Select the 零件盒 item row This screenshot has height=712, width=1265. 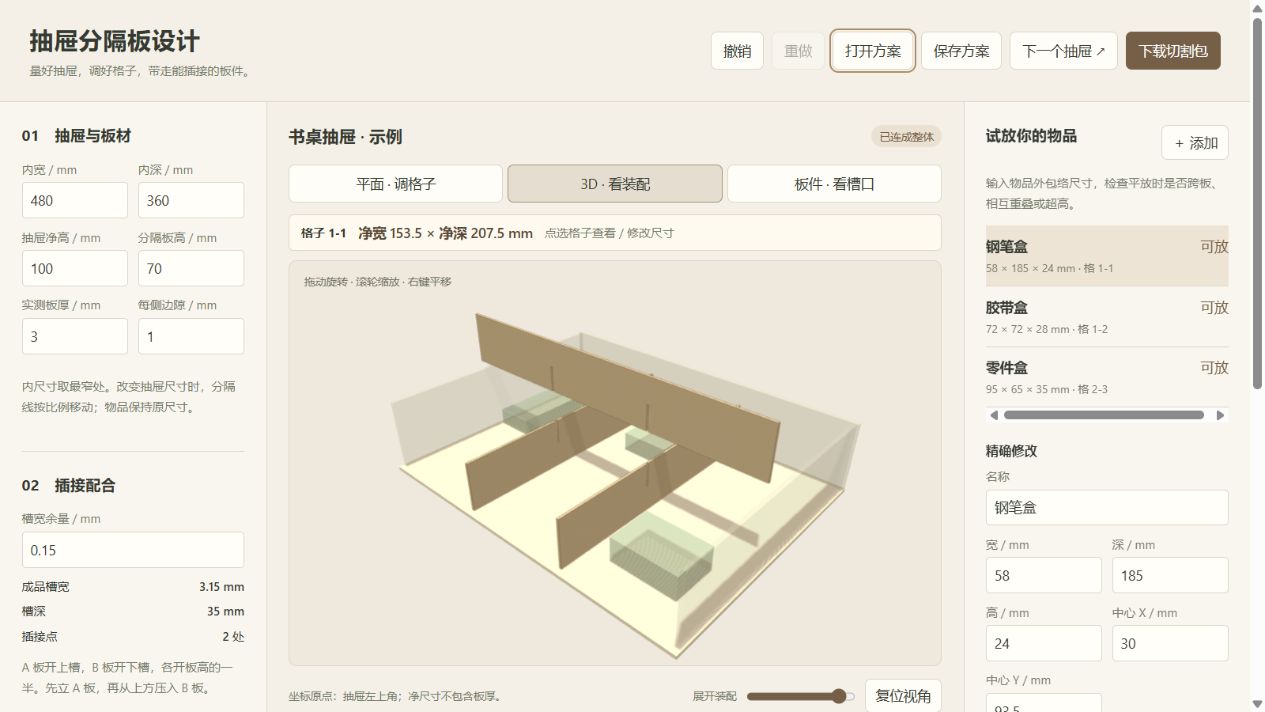tap(1107, 377)
